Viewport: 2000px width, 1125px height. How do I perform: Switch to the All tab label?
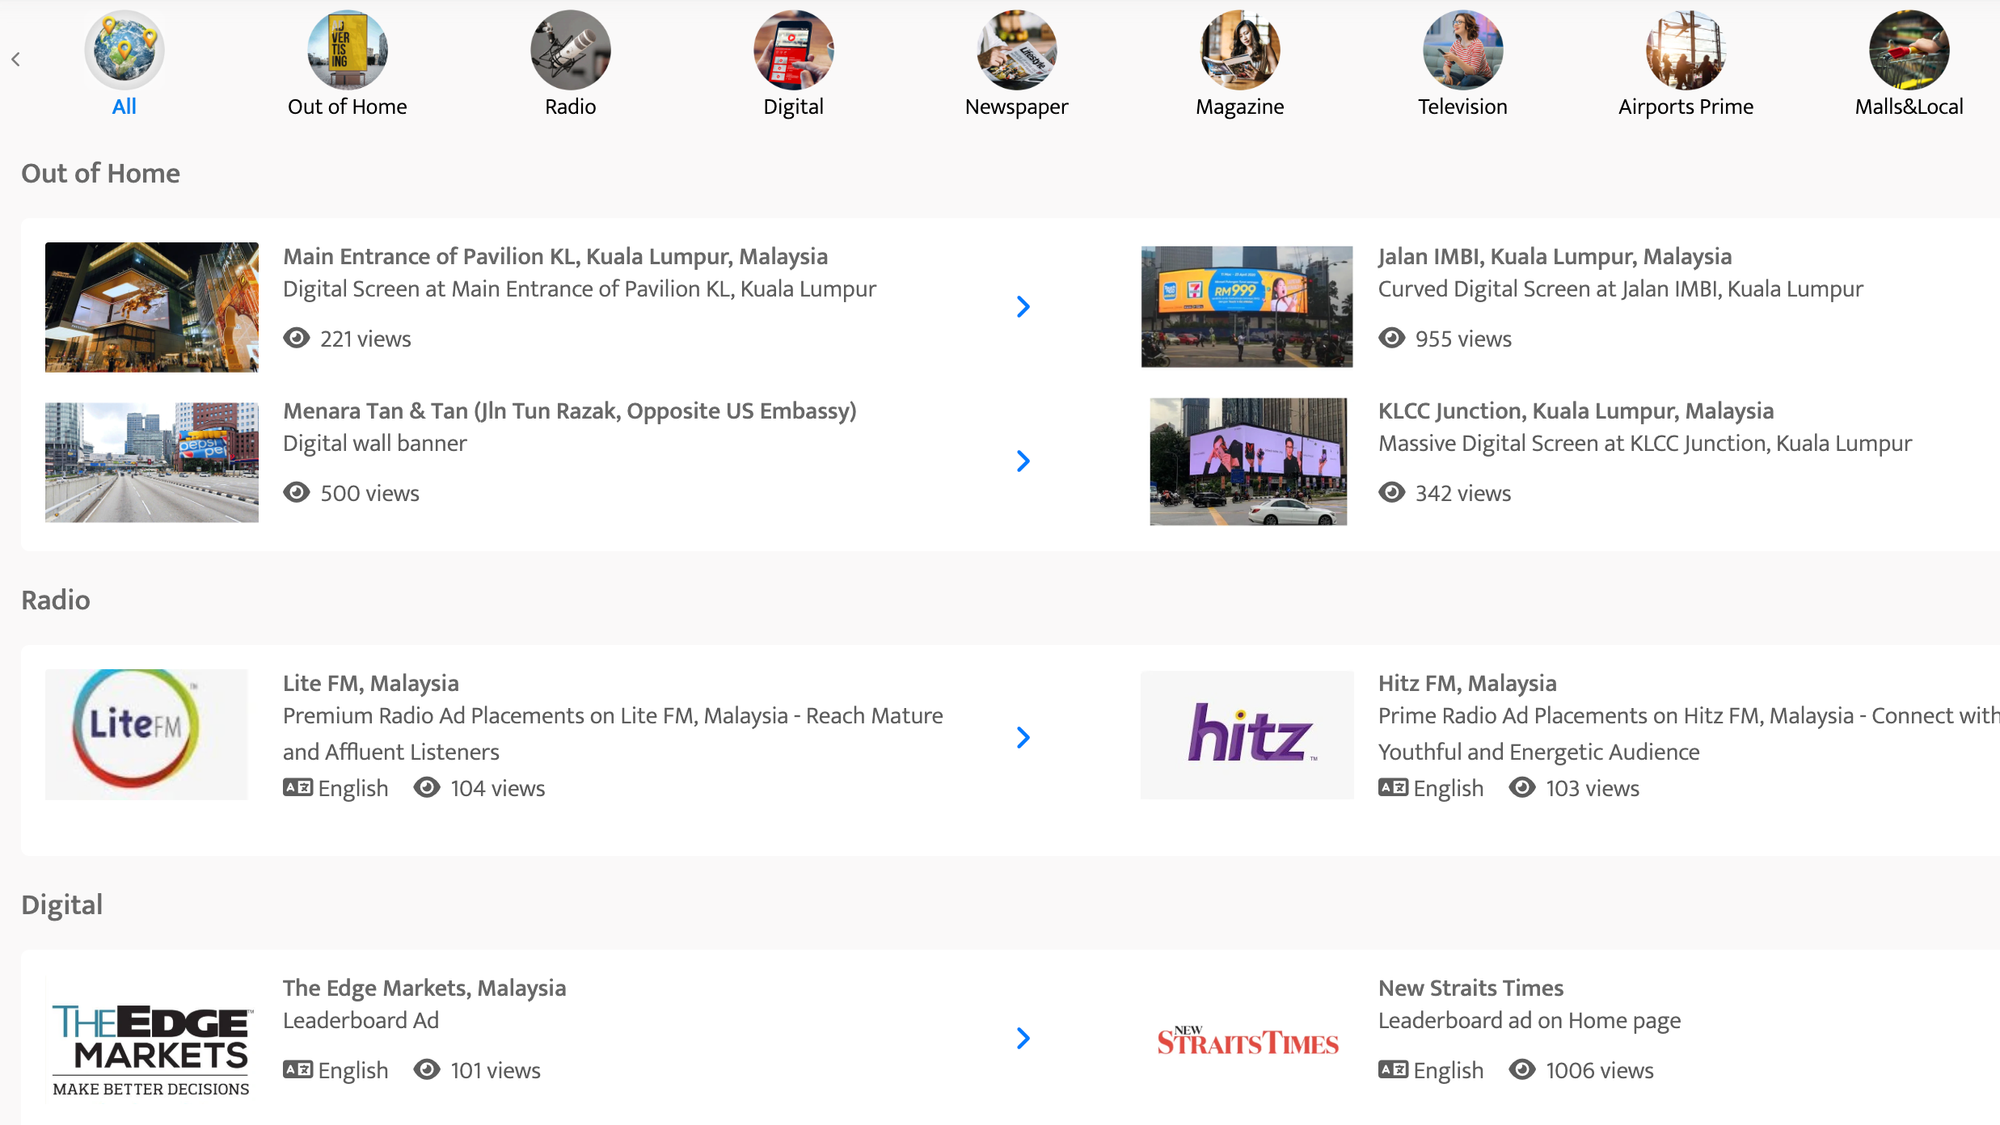[x=124, y=107]
